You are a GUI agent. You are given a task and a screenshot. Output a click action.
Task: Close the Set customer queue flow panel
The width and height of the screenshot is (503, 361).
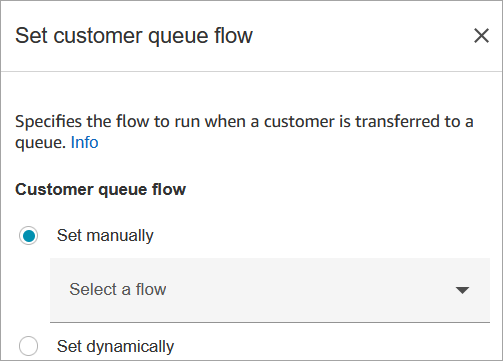(x=481, y=36)
